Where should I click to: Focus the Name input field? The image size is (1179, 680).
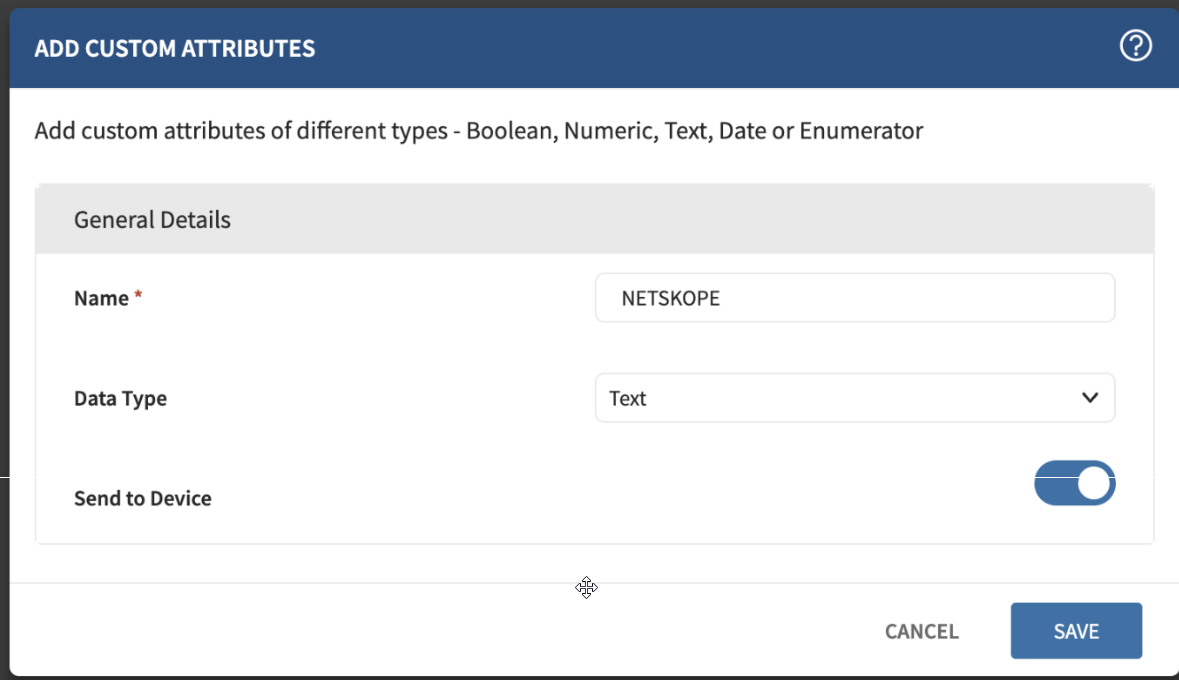point(855,298)
